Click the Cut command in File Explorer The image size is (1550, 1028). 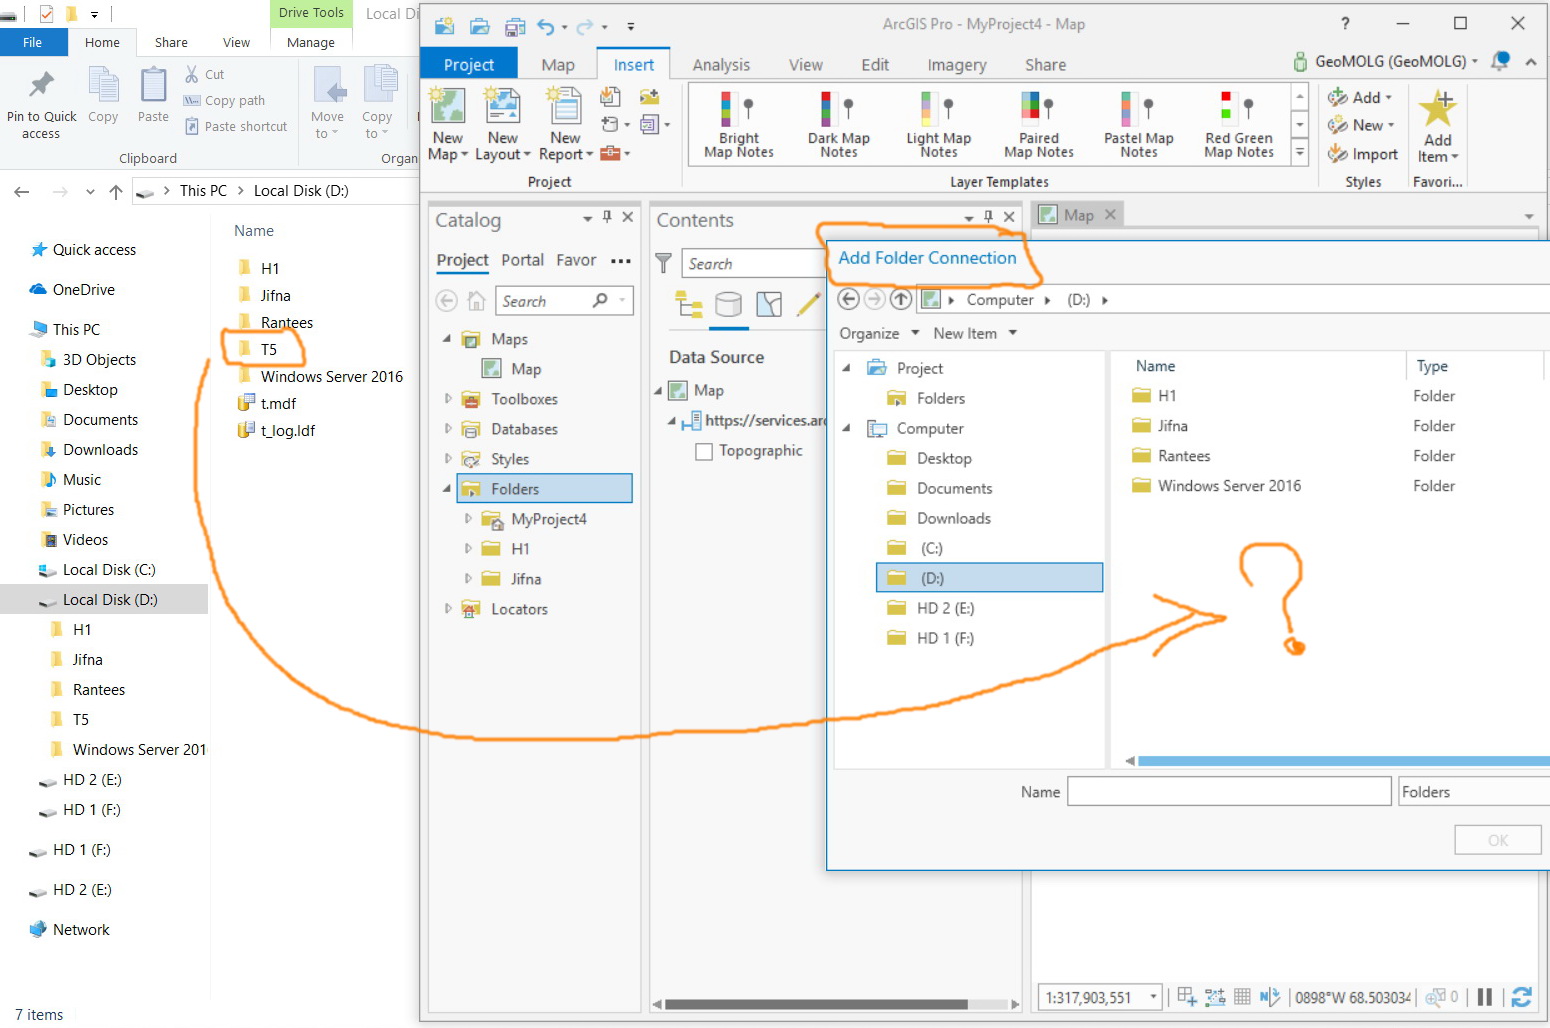tap(205, 74)
